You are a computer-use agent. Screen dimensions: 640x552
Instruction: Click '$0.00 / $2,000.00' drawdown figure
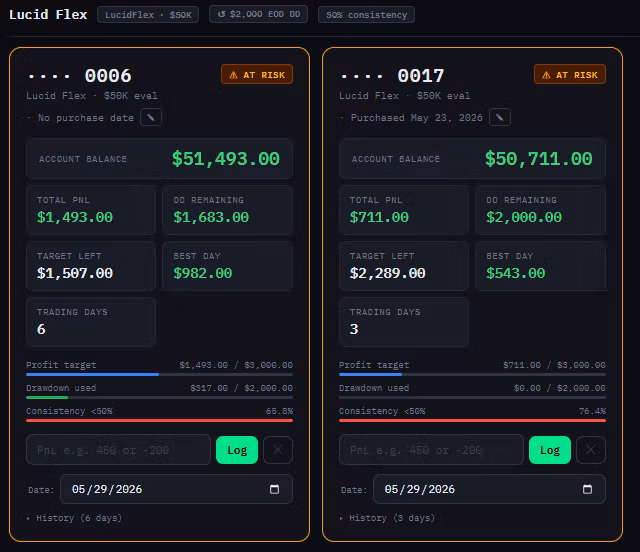point(560,388)
